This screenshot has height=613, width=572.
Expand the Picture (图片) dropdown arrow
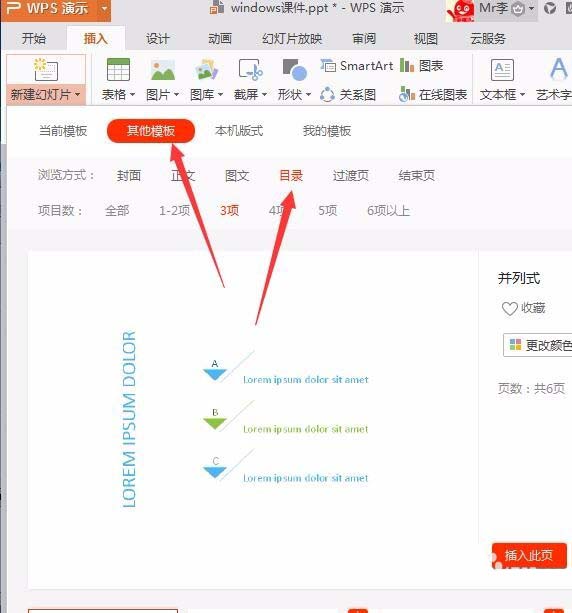pos(176,95)
